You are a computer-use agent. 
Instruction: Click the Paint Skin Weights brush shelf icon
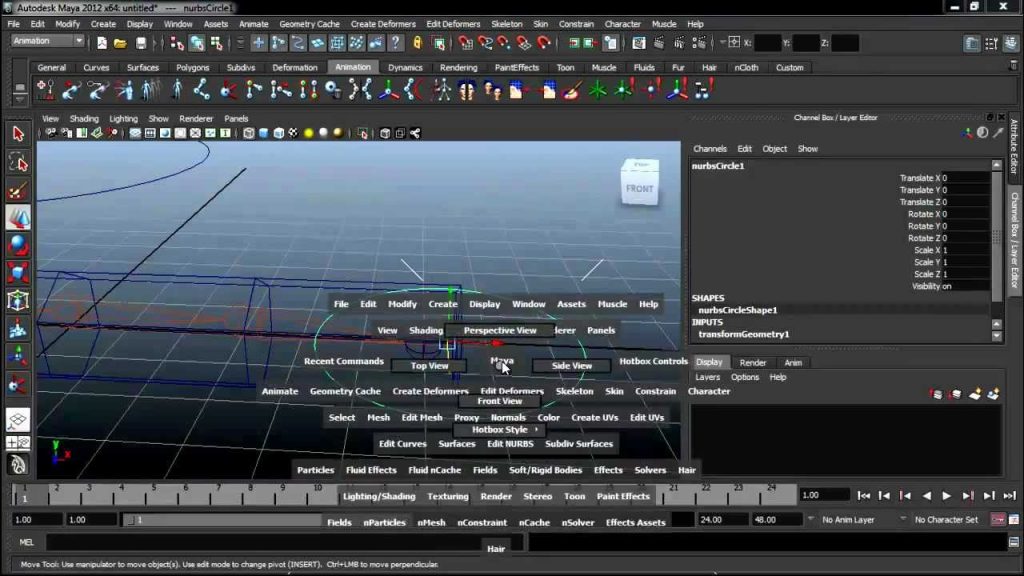tap(571, 90)
